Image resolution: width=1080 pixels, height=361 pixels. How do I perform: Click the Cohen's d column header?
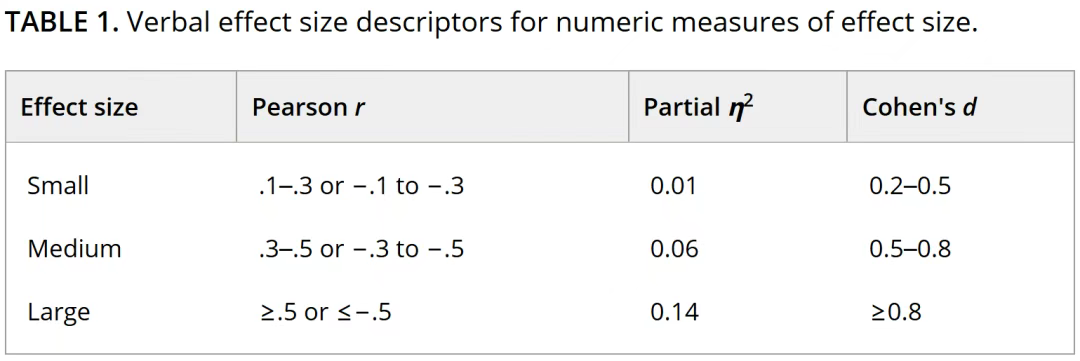[919, 107]
